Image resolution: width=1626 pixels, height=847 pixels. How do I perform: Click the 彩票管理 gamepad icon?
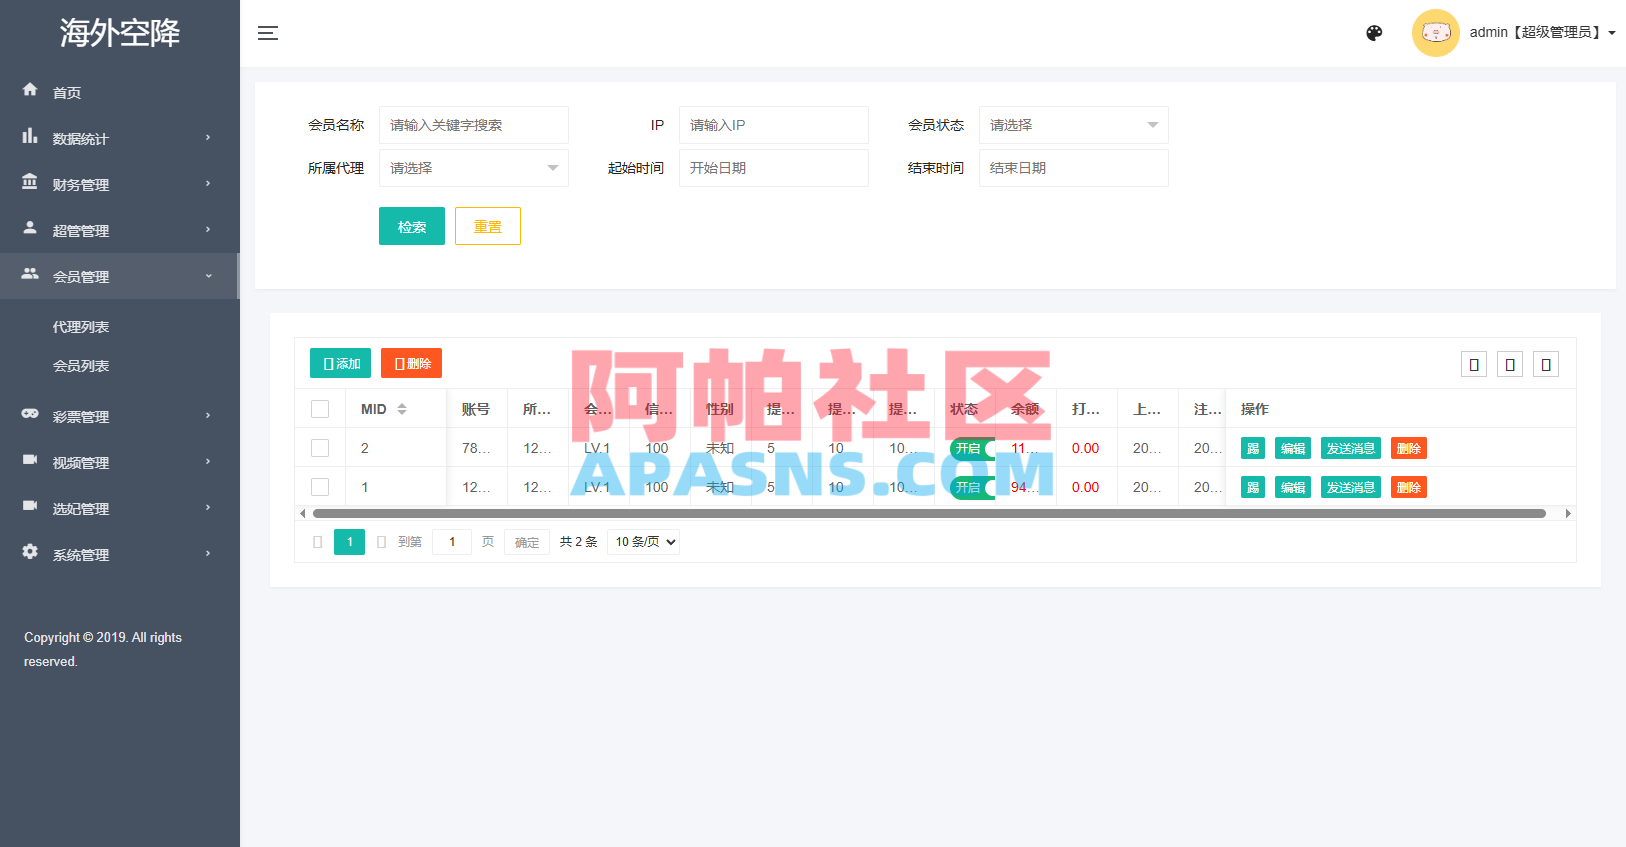point(30,414)
